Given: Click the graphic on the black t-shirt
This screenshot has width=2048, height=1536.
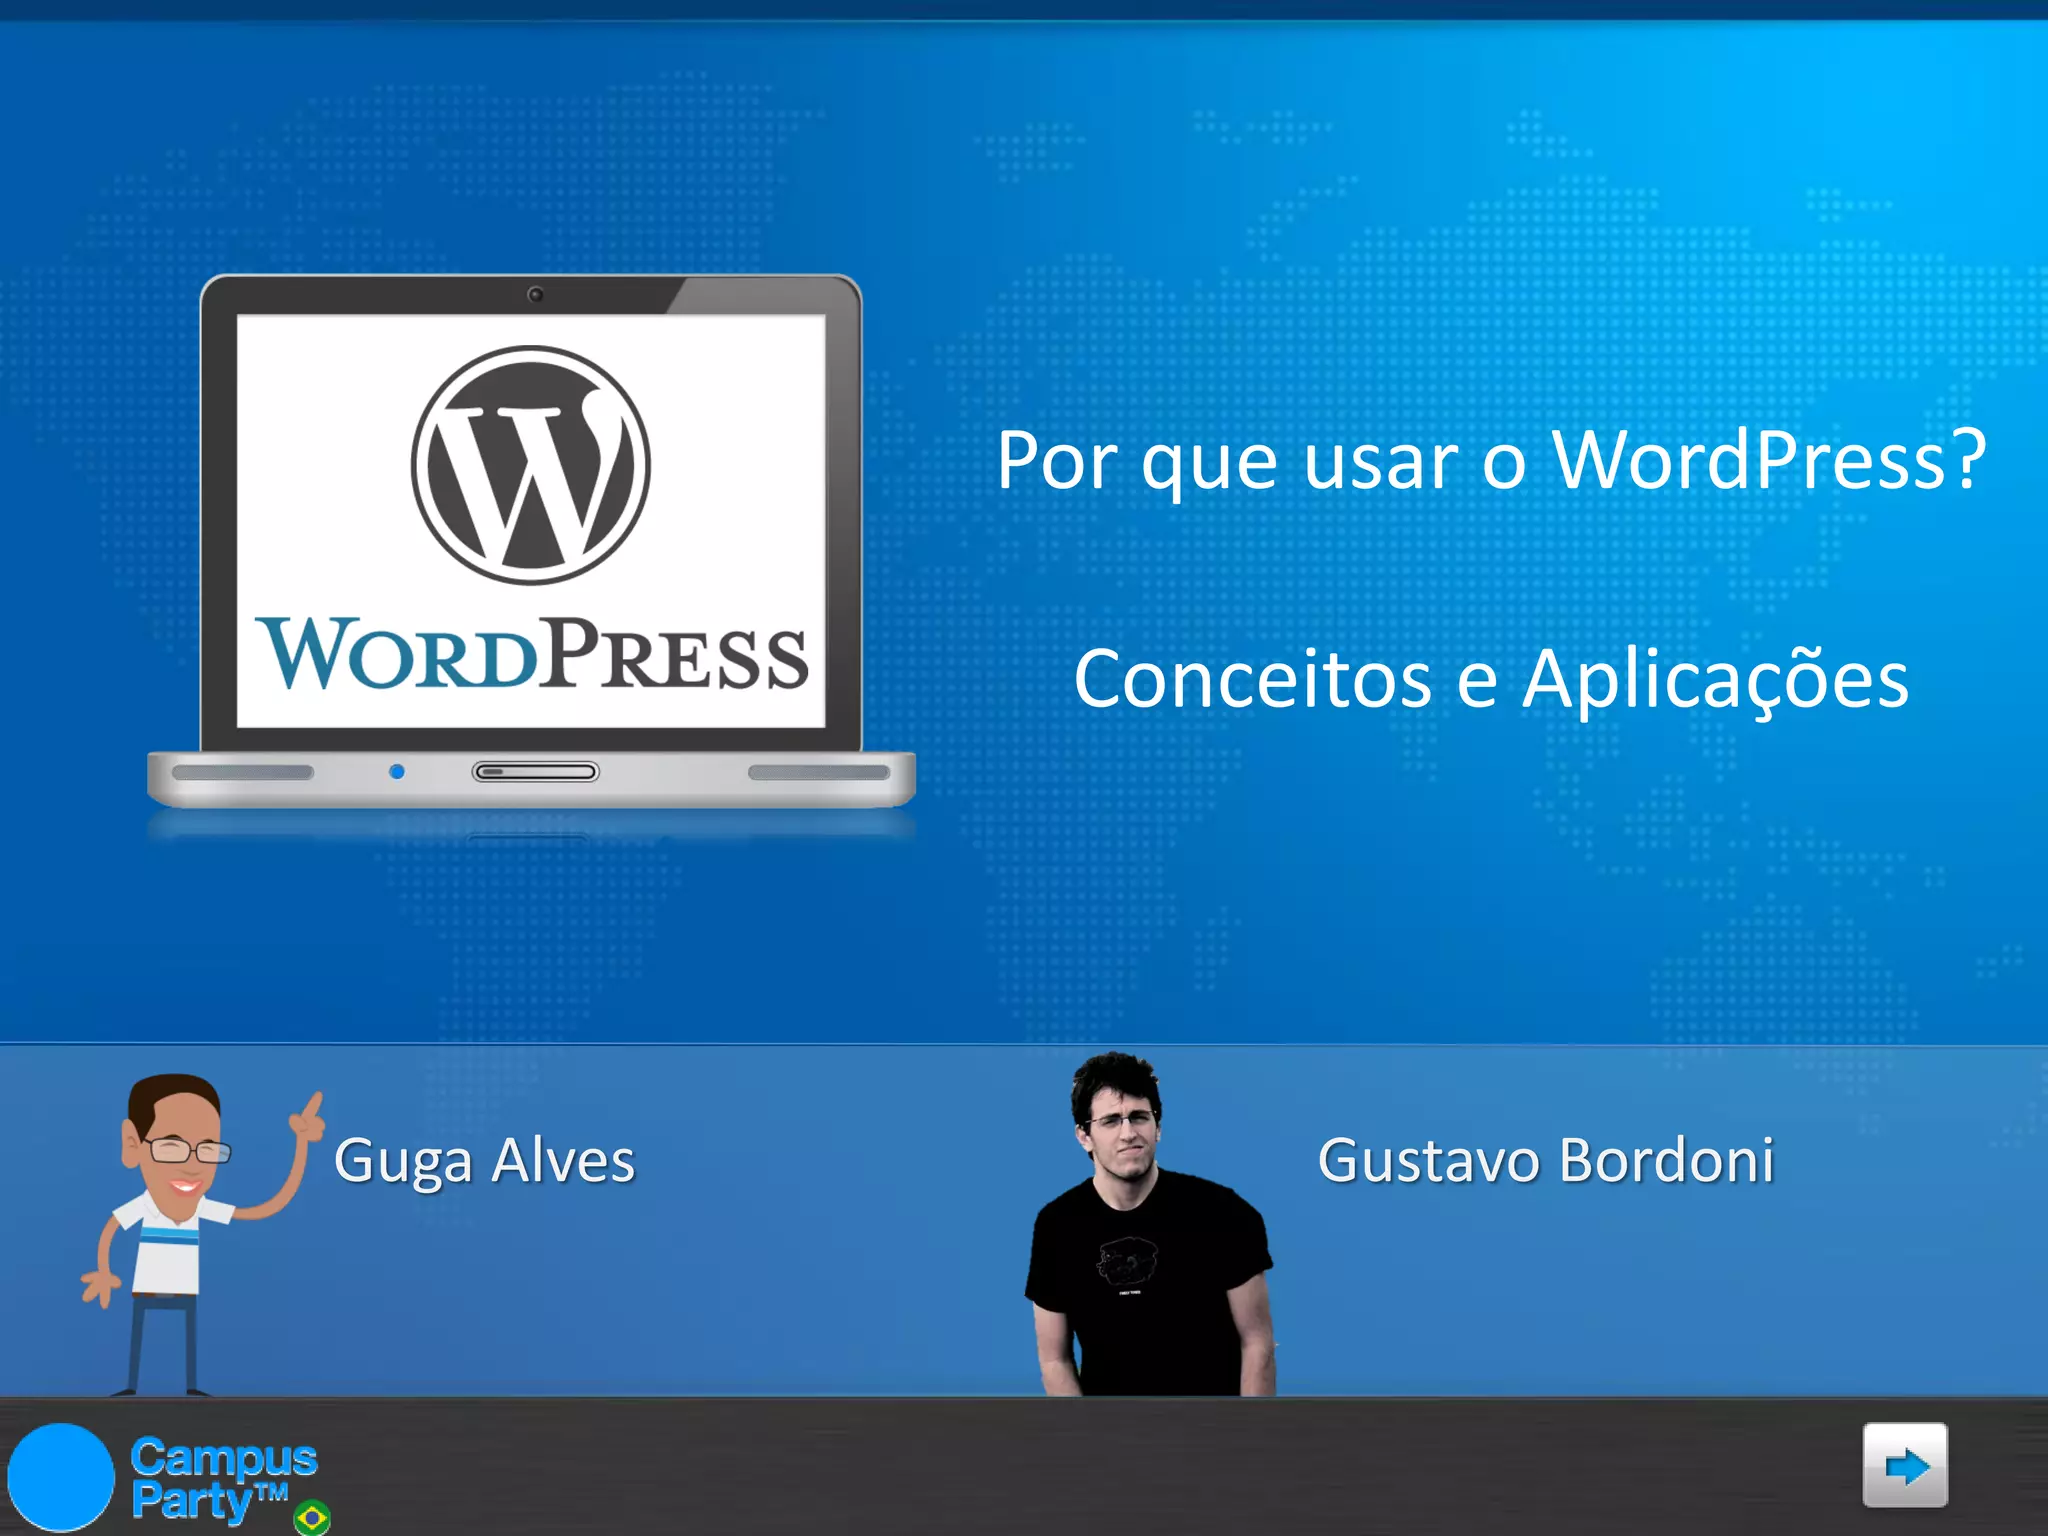Looking at the screenshot, I should [1126, 1262].
